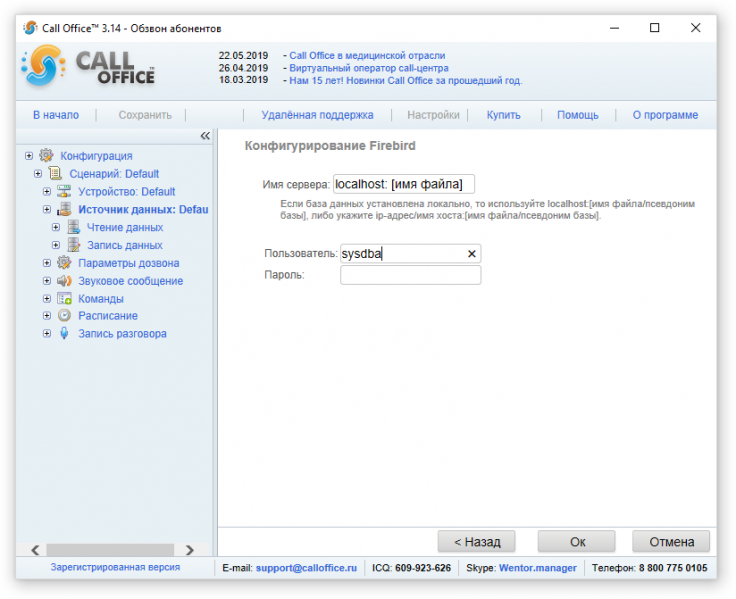Image resolution: width=736 pixels, height=599 pixels.
Task: Open Нам 15 лет! news link
Action: coord(406,81)
